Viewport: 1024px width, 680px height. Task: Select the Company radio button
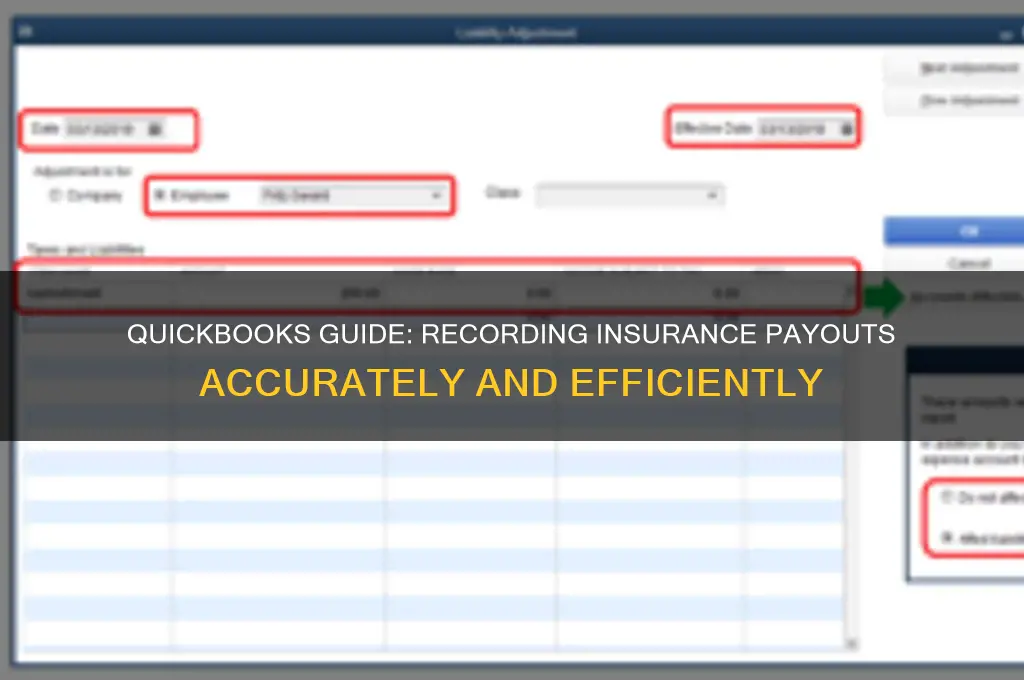[56, 195]
